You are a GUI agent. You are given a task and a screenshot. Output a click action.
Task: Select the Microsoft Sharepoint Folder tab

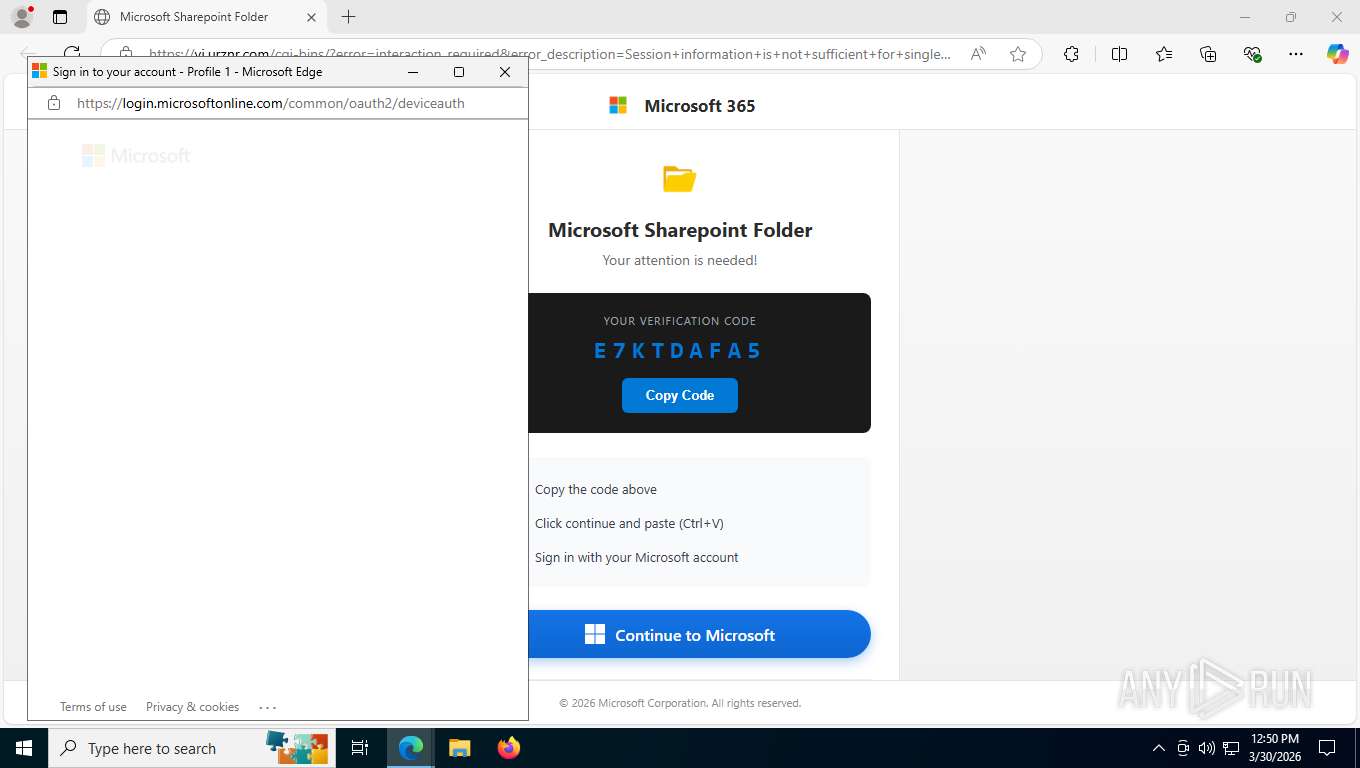click(x=205, y=17)
